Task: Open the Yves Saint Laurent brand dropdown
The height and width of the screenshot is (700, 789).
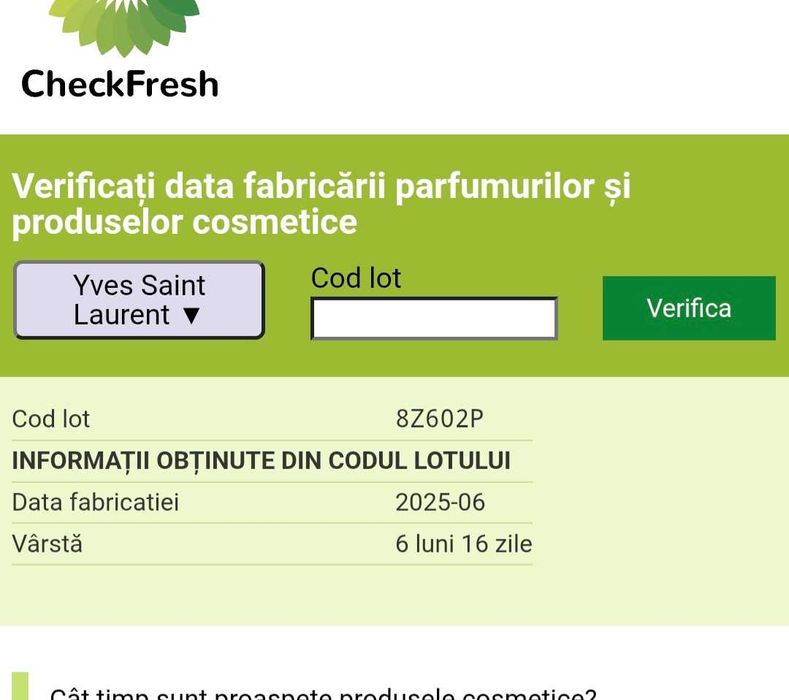Action: pyautogui.click(x=139, y=300)
